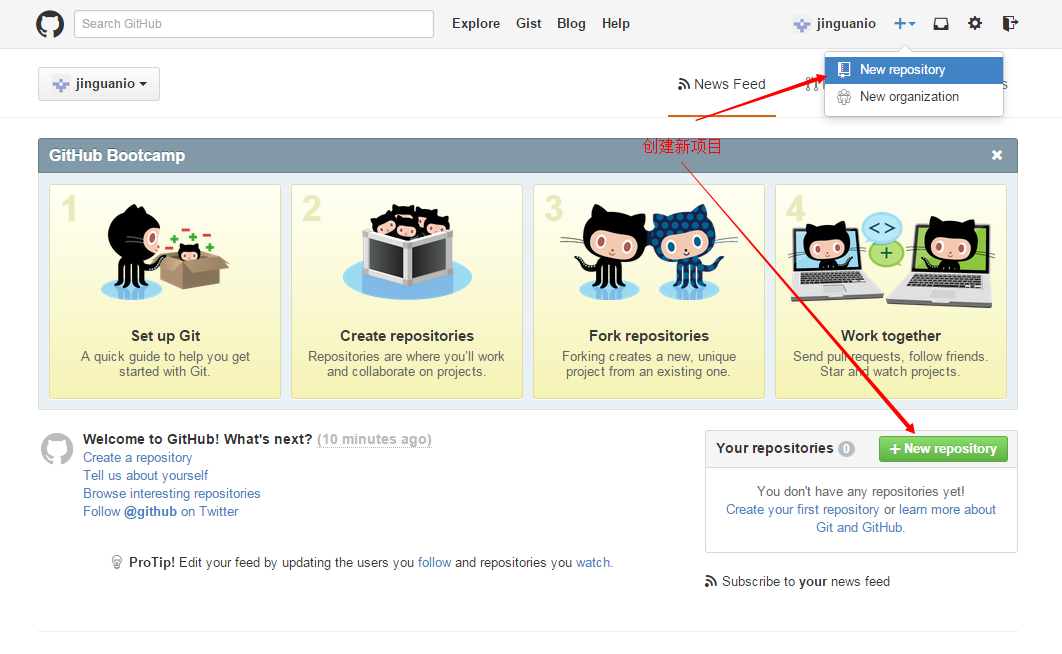The height and width of the screenshot is (654, 1062).
Task: Select New repository from dropdown menu
Action: pos(914,70)
